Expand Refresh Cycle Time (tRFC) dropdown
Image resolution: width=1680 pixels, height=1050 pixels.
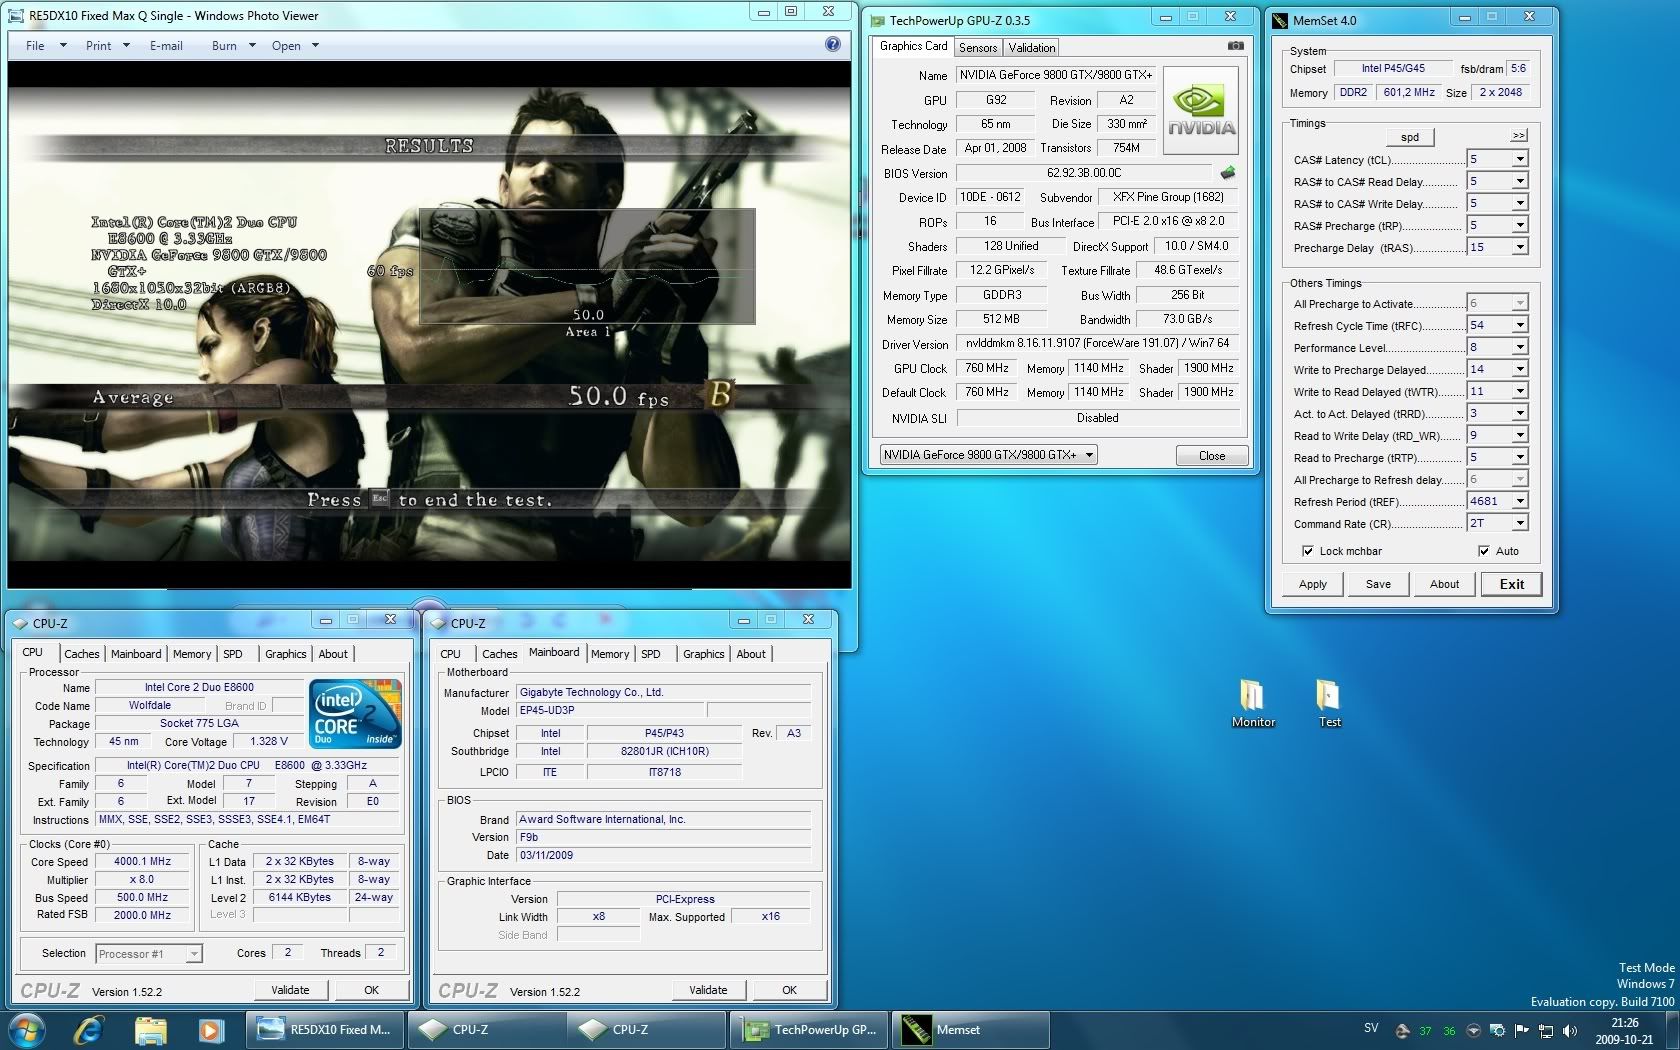[x=1520, y=325]
